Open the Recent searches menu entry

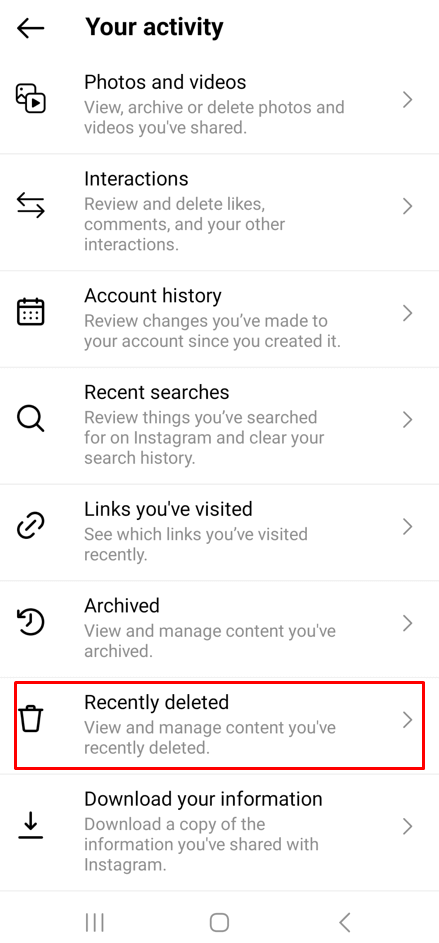coord(220,426)
